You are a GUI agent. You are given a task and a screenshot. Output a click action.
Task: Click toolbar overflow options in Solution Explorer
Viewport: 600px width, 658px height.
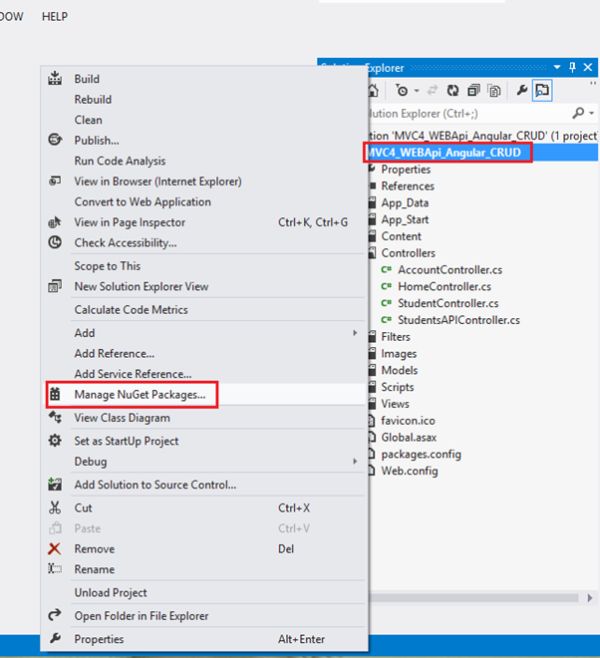point(593,84)
